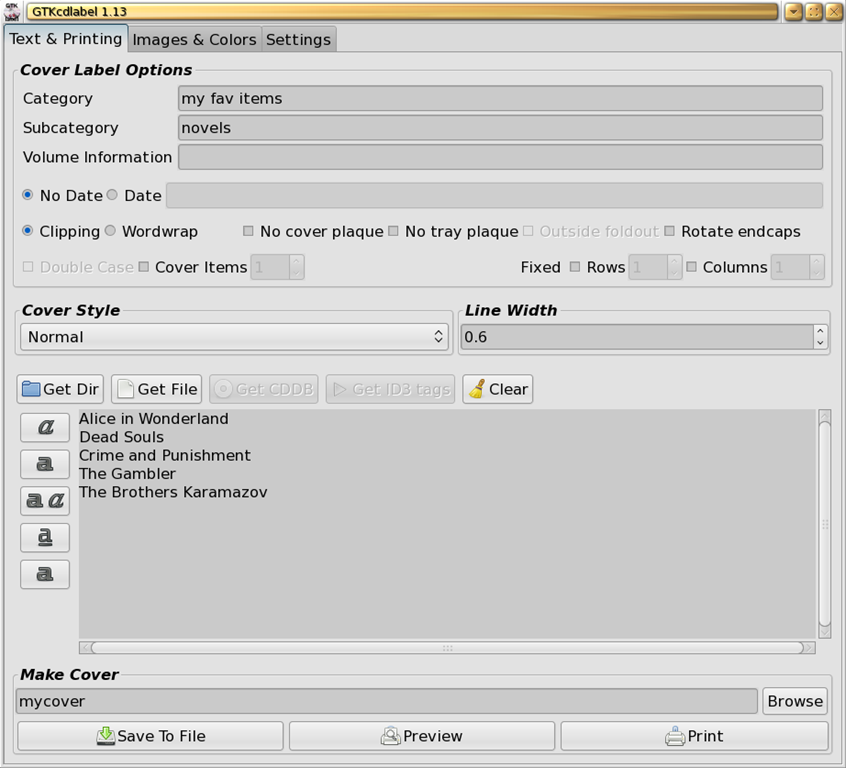This screenshot has height=768, width=846.
Task: Click the track list's vertical scroll down arrow
Action: click(x=824, y=632)
